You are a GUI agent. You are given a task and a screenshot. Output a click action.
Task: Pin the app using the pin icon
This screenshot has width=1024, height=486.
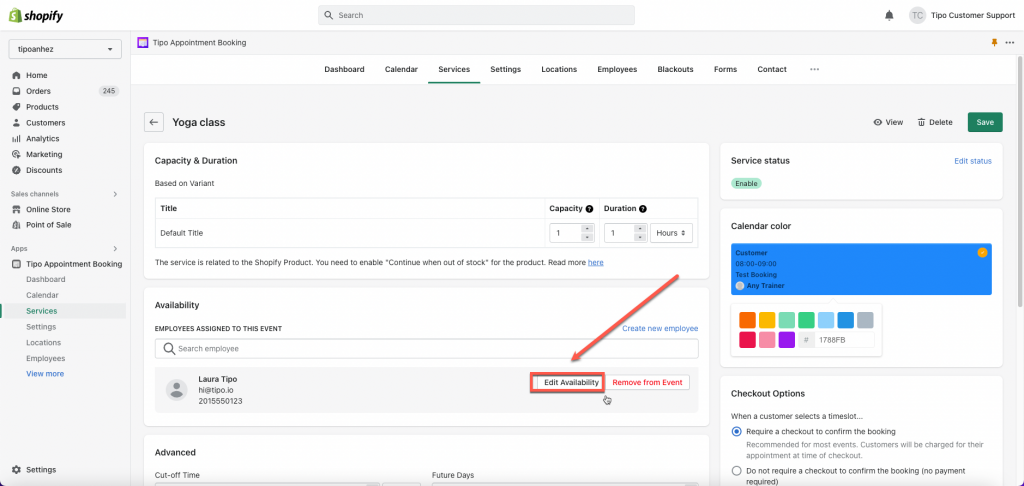click(995, 42)
